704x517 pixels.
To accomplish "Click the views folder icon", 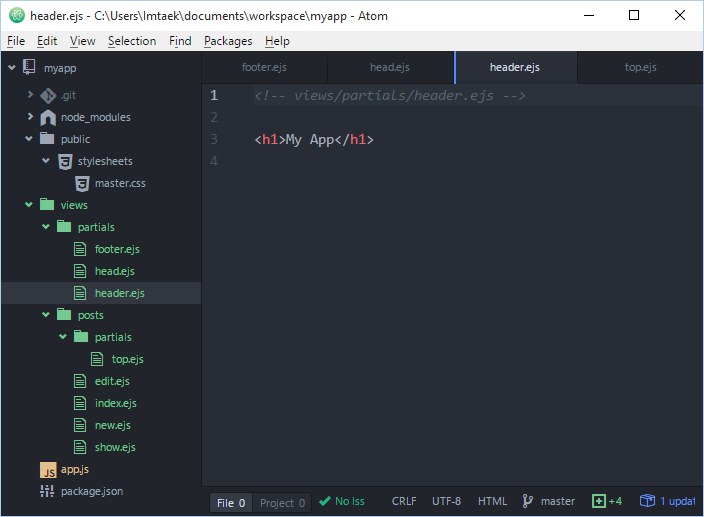I will point(47,204).
